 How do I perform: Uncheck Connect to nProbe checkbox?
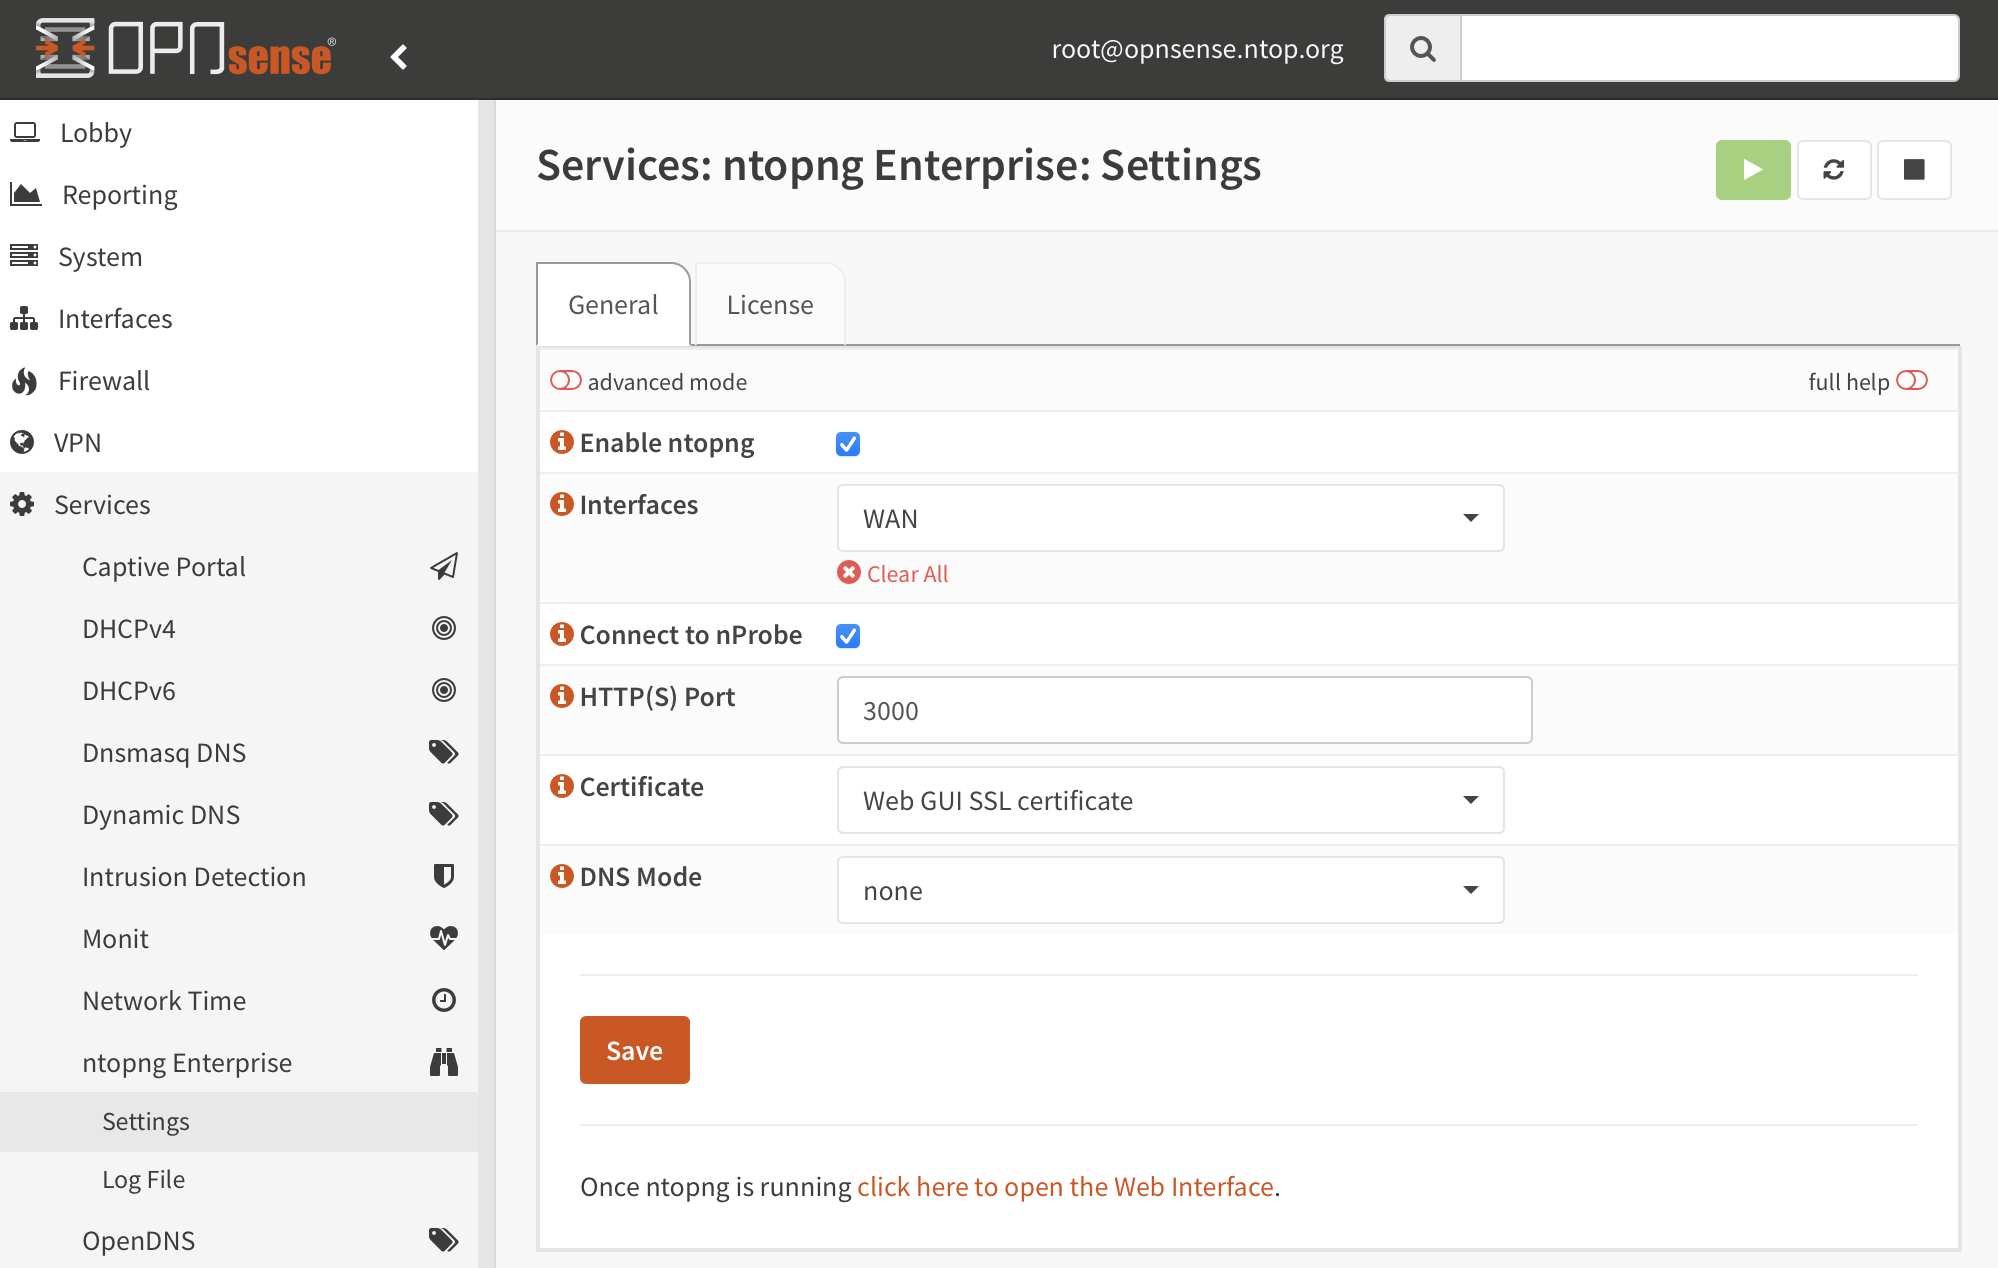(x=848, y=635)
